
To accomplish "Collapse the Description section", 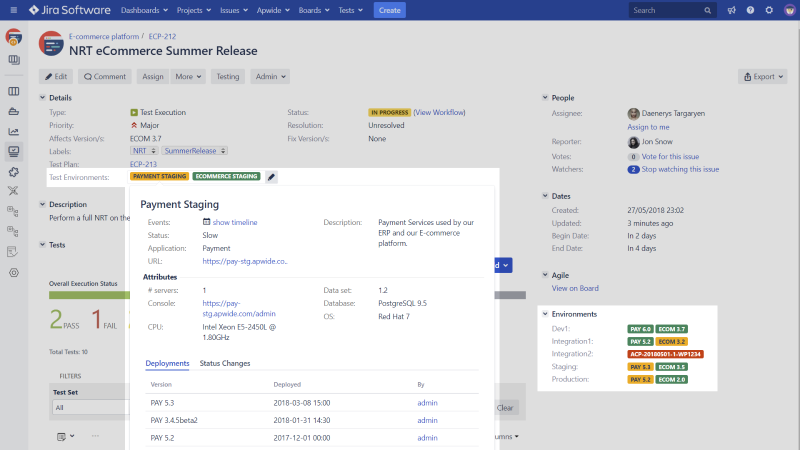I will tap(42, 204).
